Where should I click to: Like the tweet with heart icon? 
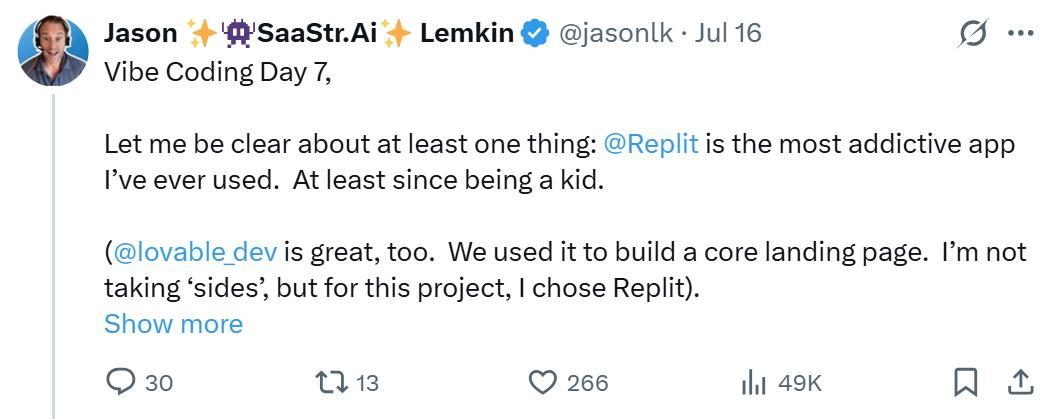(542, 383)
